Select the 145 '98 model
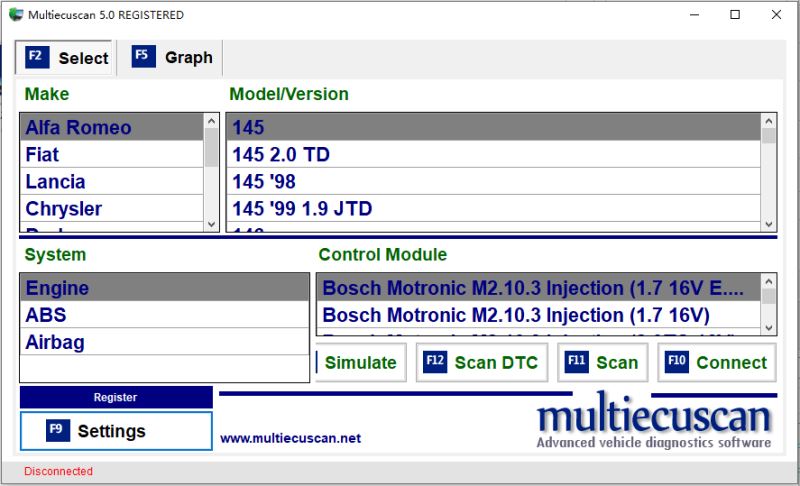800x486 pixels. (x=493, y=182)
